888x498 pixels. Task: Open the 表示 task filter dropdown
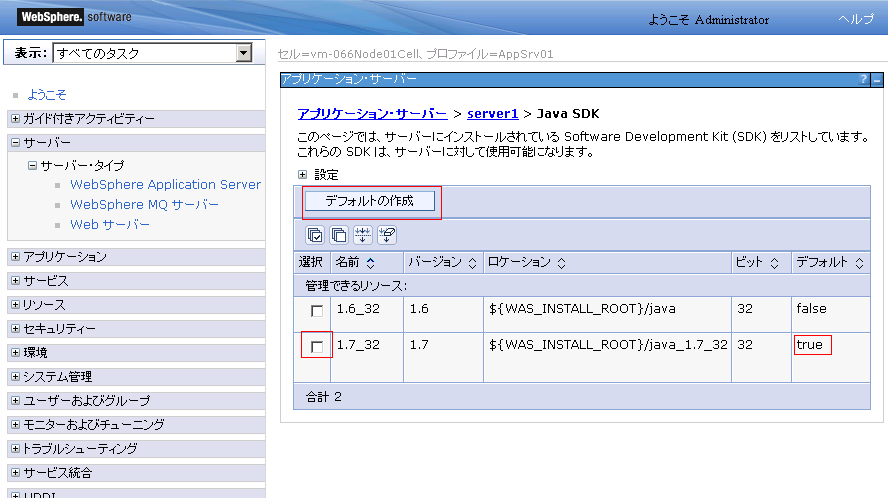tap(244, 53)
